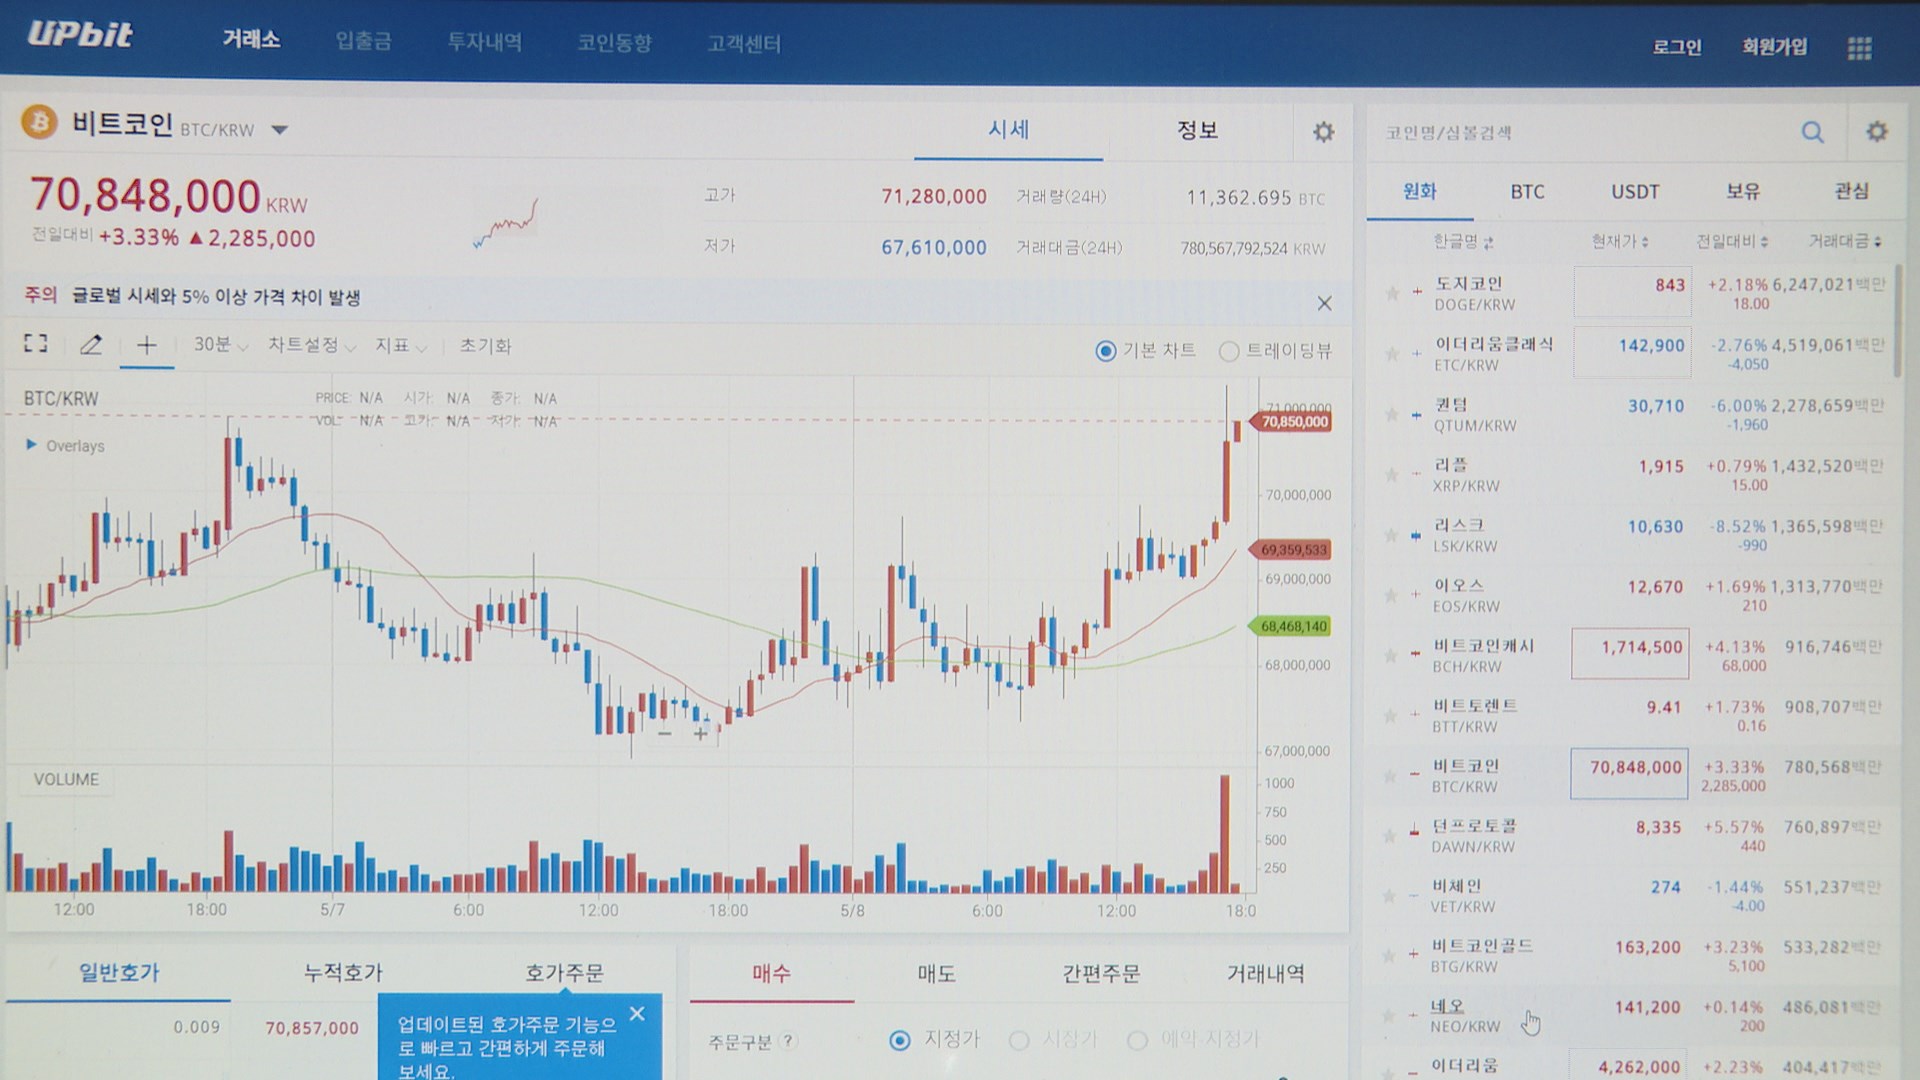Click the coin search magnifier icon
This screenshot has width=1920, height=1080.
[x=1812, y=132]
